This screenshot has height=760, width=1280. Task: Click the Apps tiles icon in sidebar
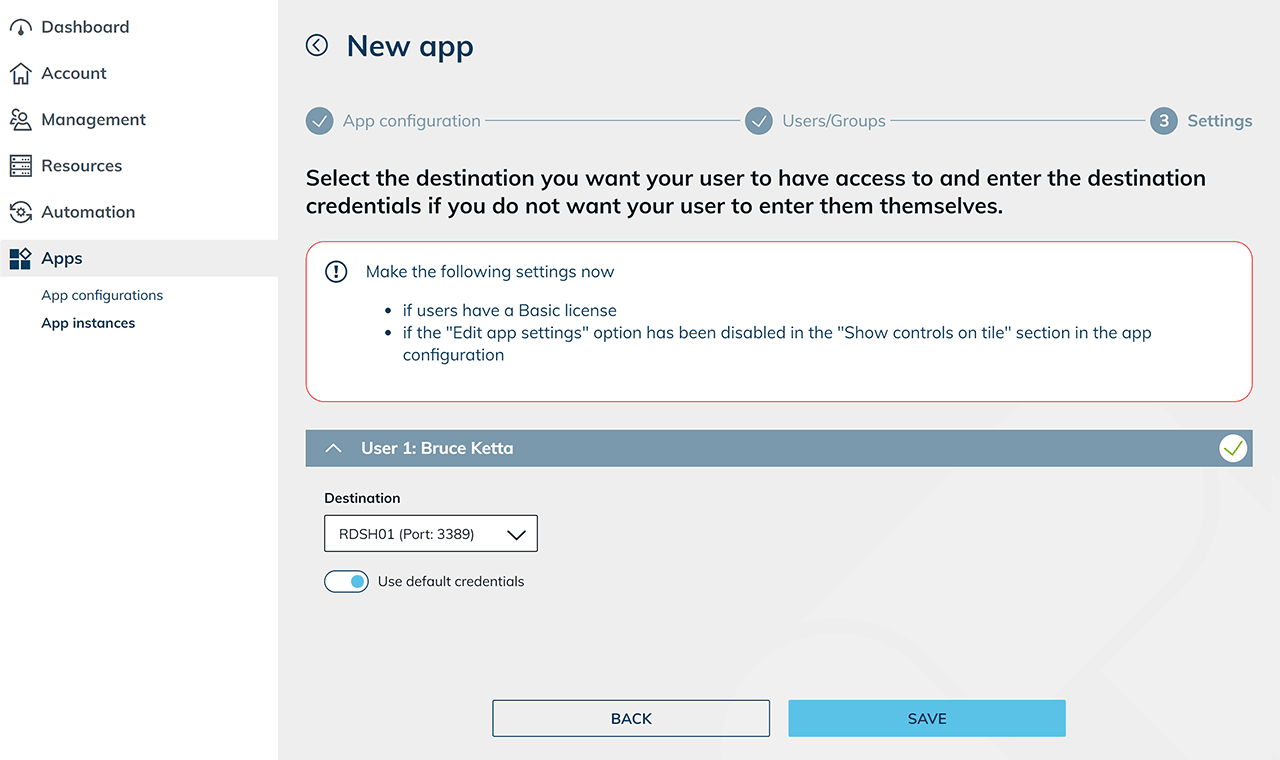[20, 258]
